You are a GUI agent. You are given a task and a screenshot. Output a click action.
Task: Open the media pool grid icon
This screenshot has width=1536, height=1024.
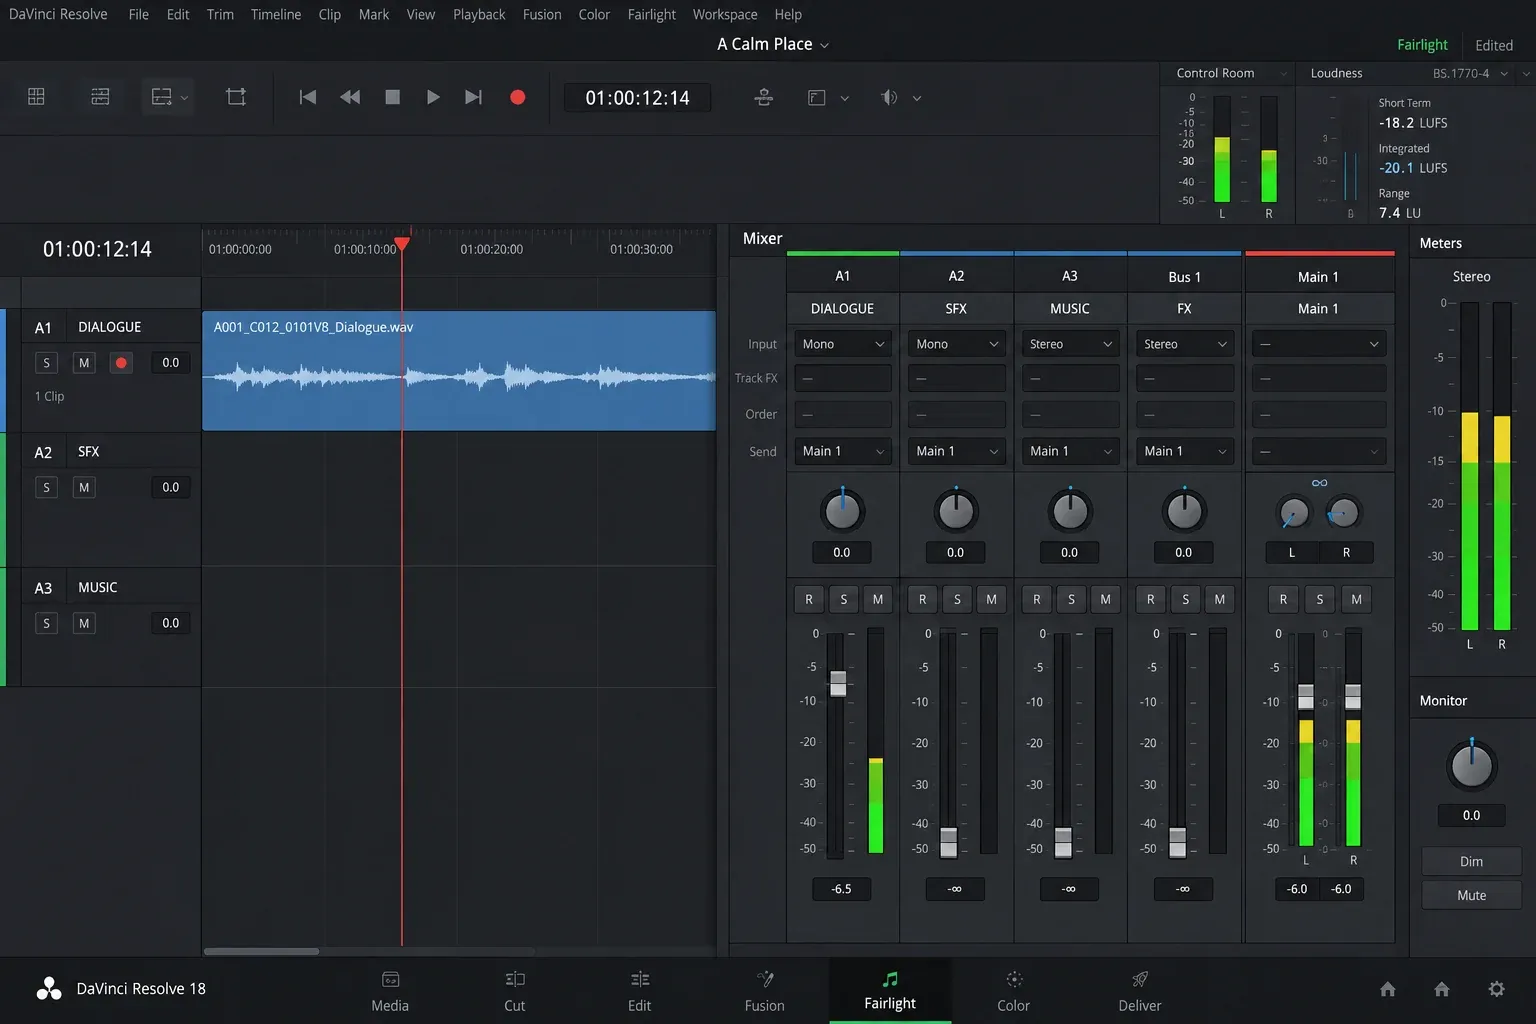coord(36,97)
